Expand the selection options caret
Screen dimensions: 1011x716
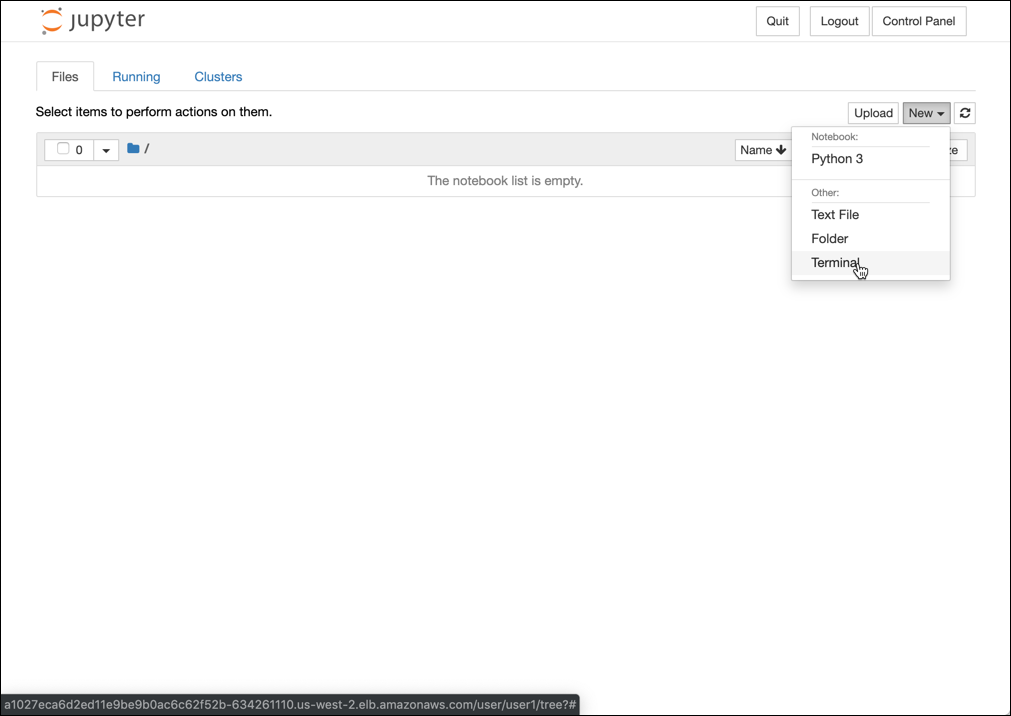(x=106, y=150)
